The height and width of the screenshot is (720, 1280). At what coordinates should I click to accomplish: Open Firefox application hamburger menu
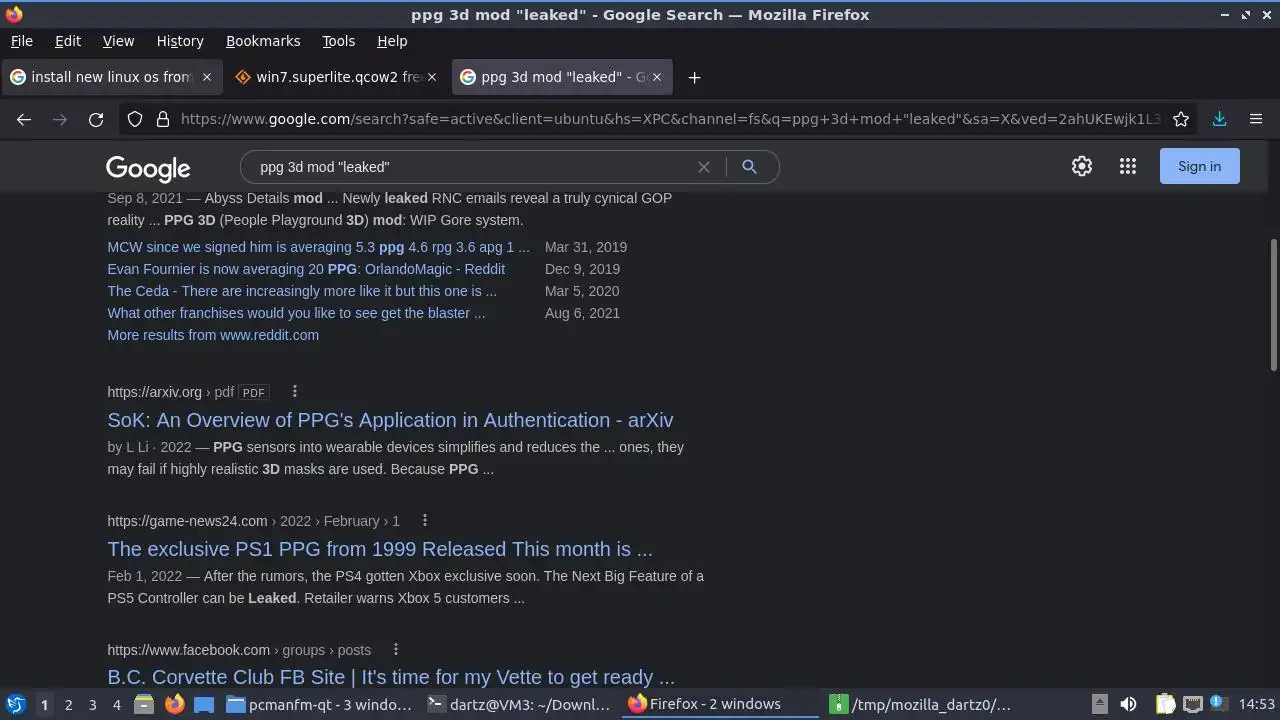click(1256, 119)
